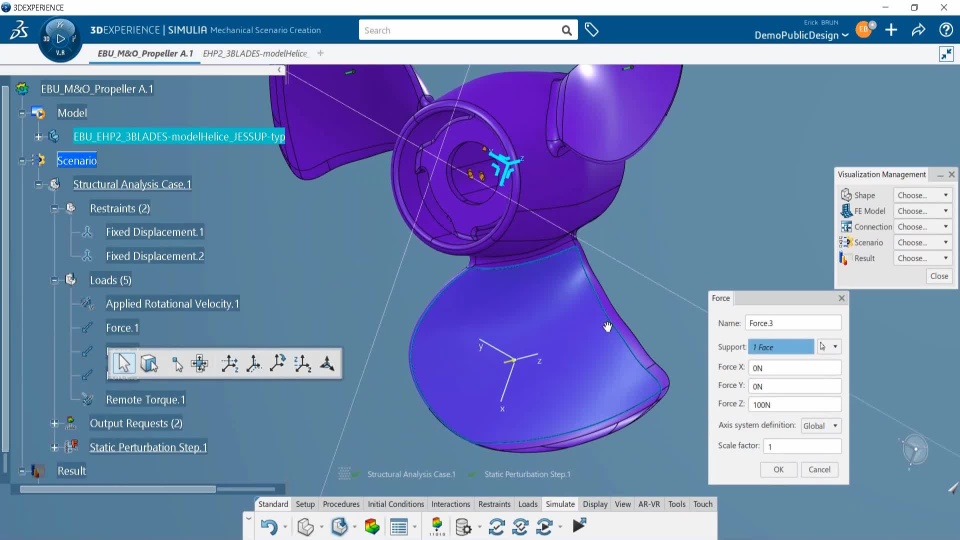Click Close in Visualization Management panel
Viewport: 960px width, 540px height.
tap(939, 276)
